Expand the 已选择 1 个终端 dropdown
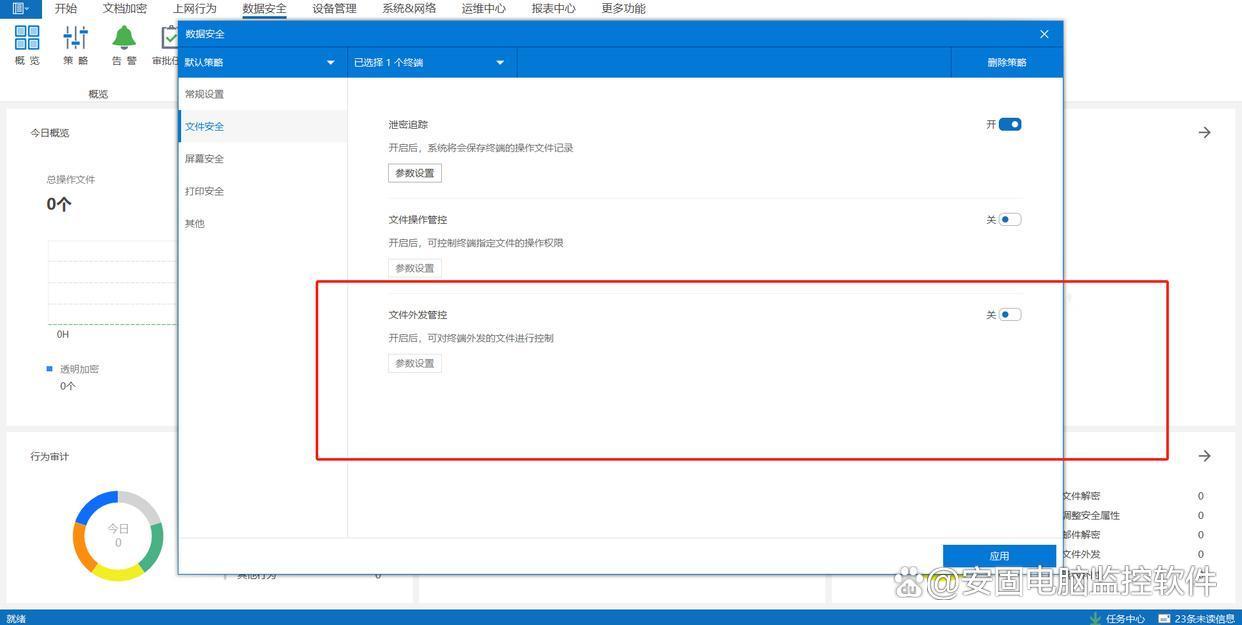The width and height of the screenshot is (1242, 625). pos(432,62)
